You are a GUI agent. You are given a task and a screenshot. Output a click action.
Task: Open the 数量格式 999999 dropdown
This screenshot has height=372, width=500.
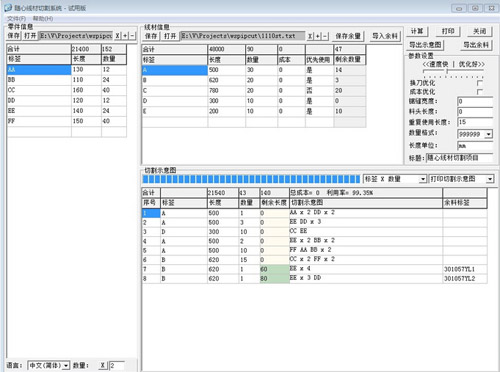(x=488, y=134)
